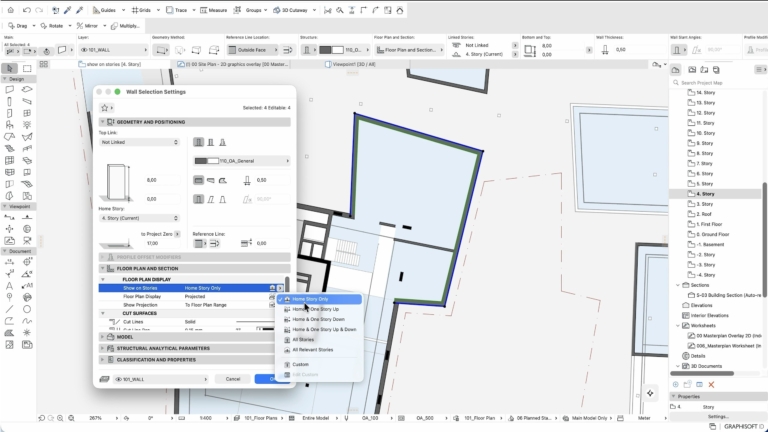Screen dimensions: 768x432
Task: Click to Project Zero arrow button
Action: pyautogui.click(x=177, y=234)
